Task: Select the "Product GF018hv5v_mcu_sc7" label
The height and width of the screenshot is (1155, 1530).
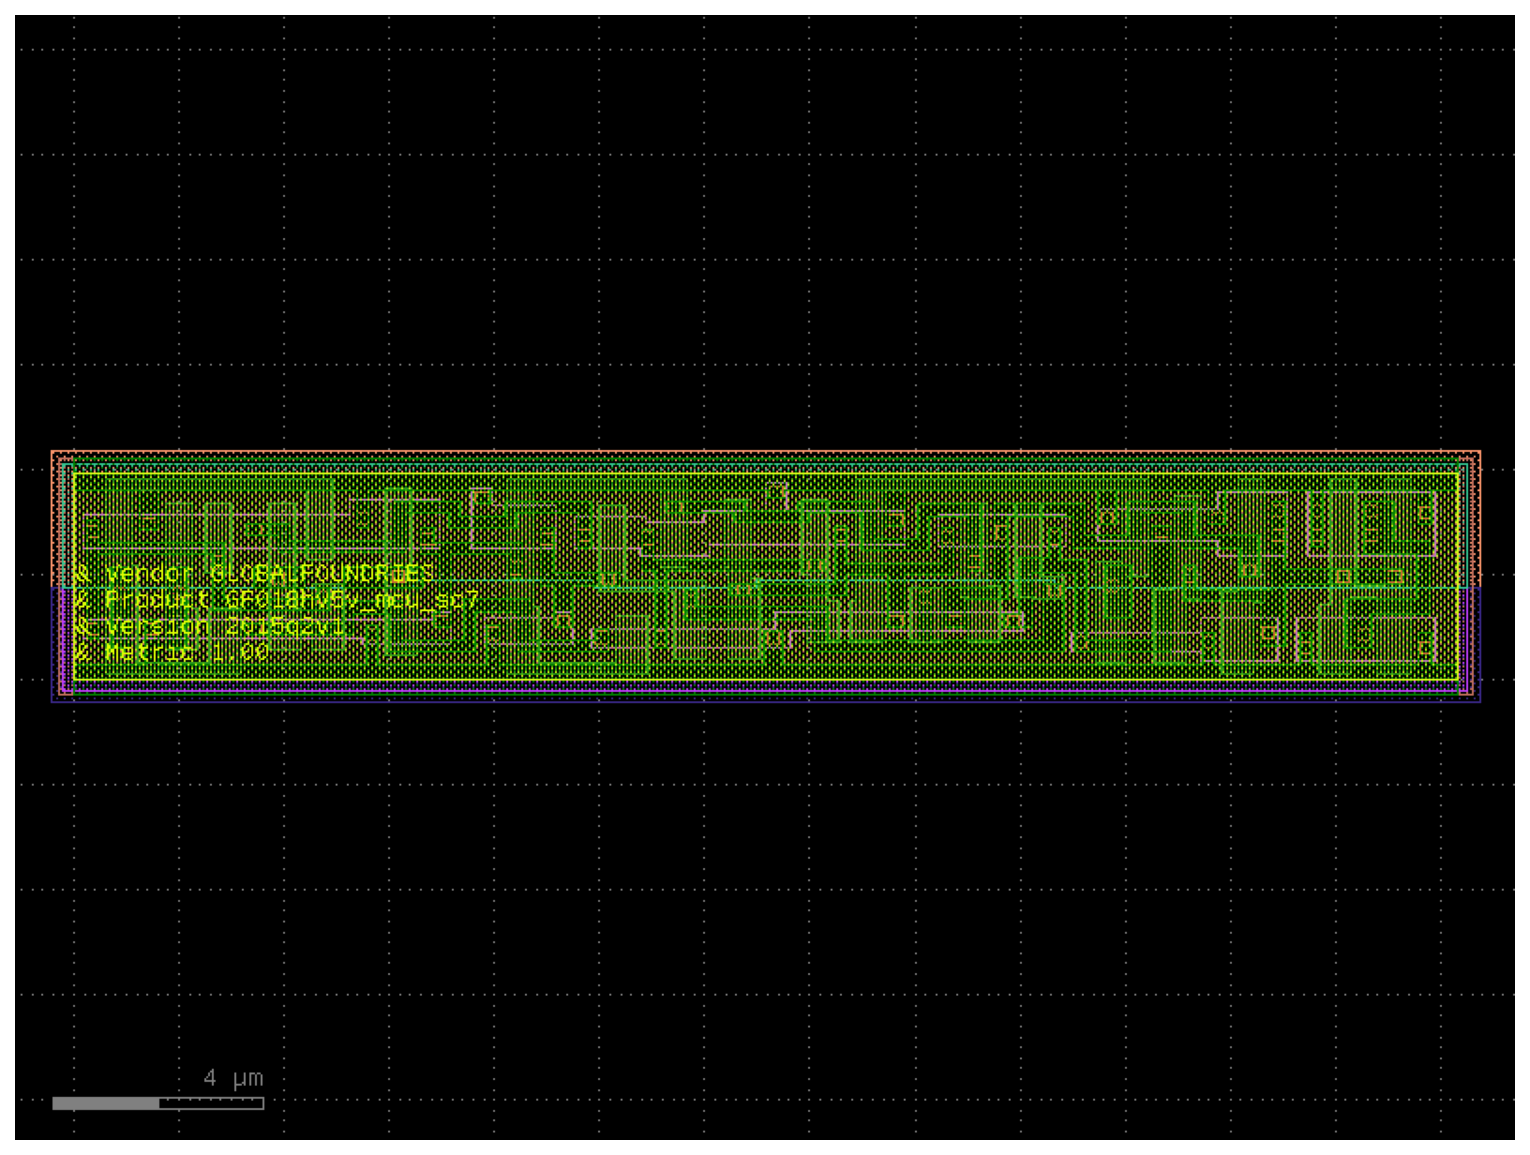Action: [291, 600]
